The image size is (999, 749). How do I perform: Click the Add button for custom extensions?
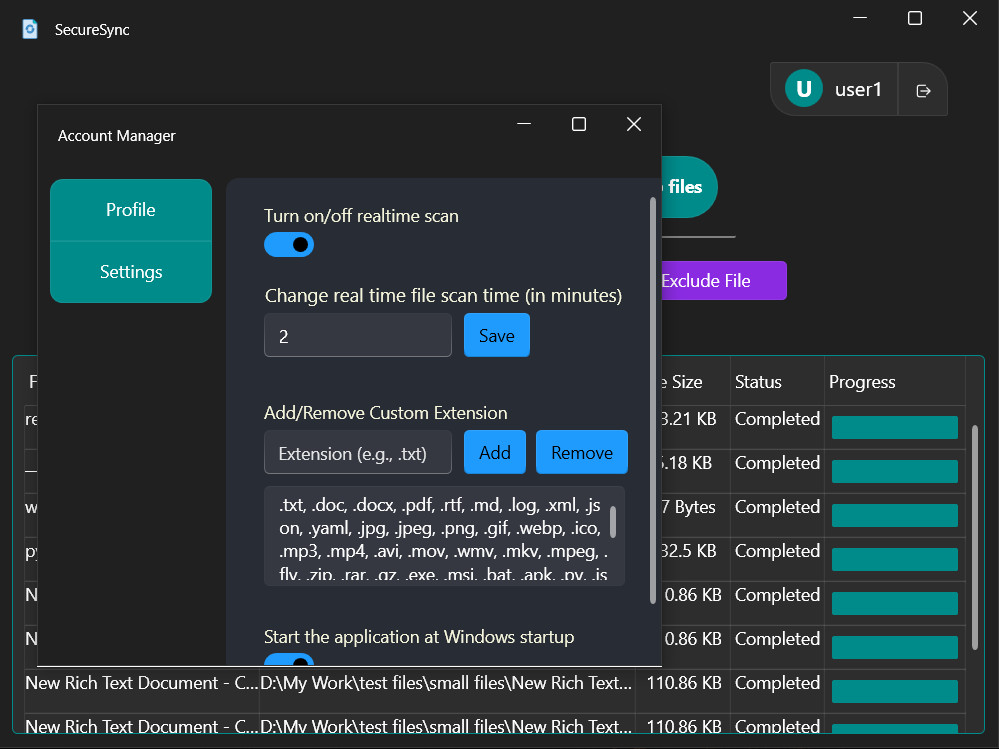click(494, 452)
